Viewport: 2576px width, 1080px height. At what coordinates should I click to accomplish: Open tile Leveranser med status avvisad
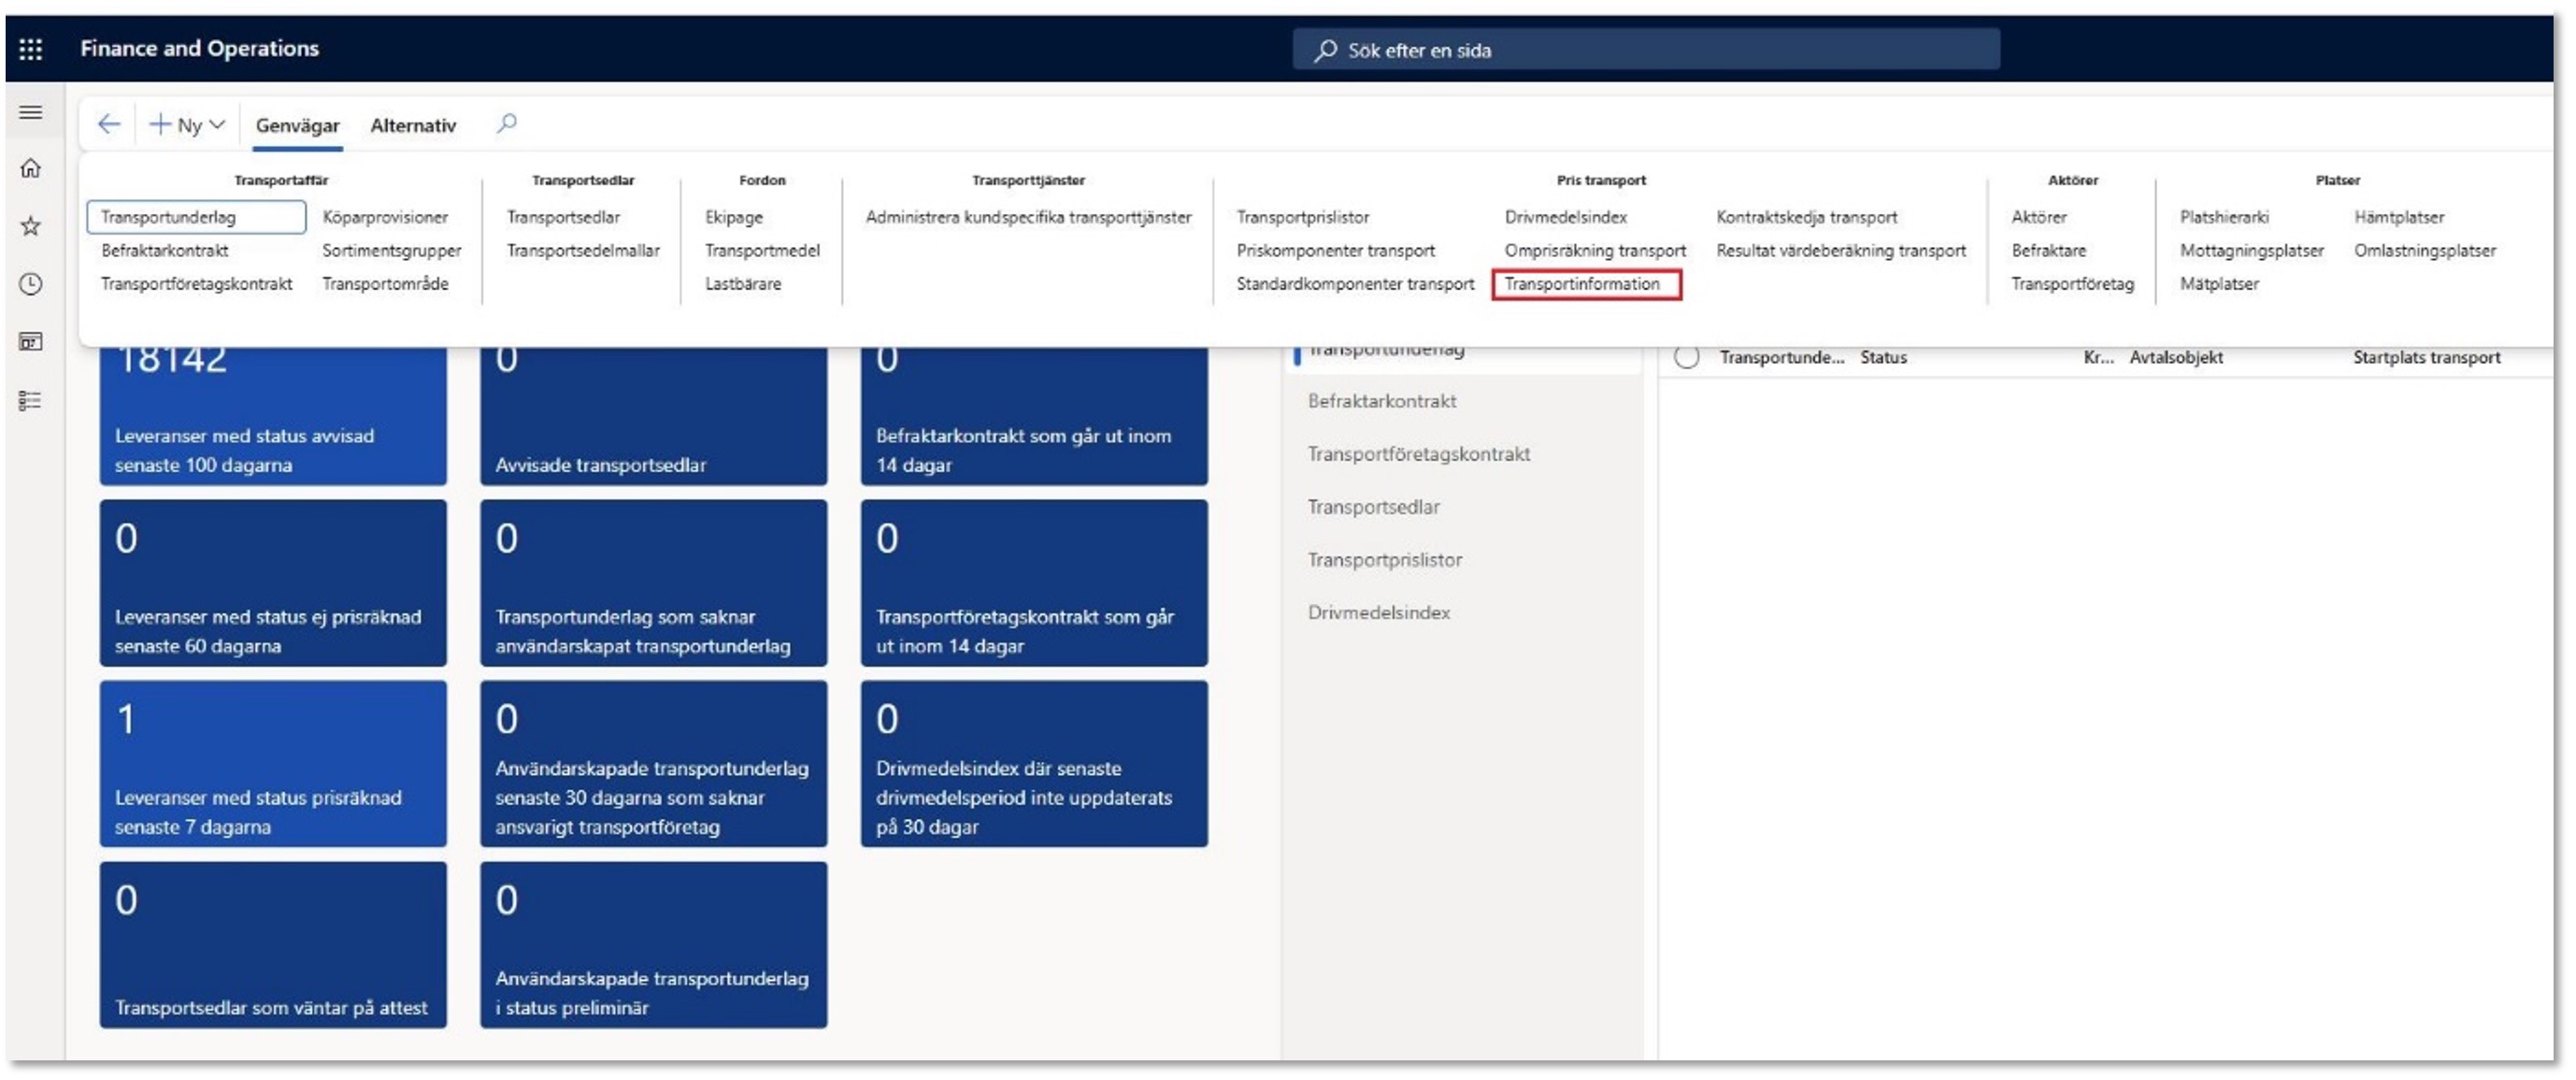point(273,416)
